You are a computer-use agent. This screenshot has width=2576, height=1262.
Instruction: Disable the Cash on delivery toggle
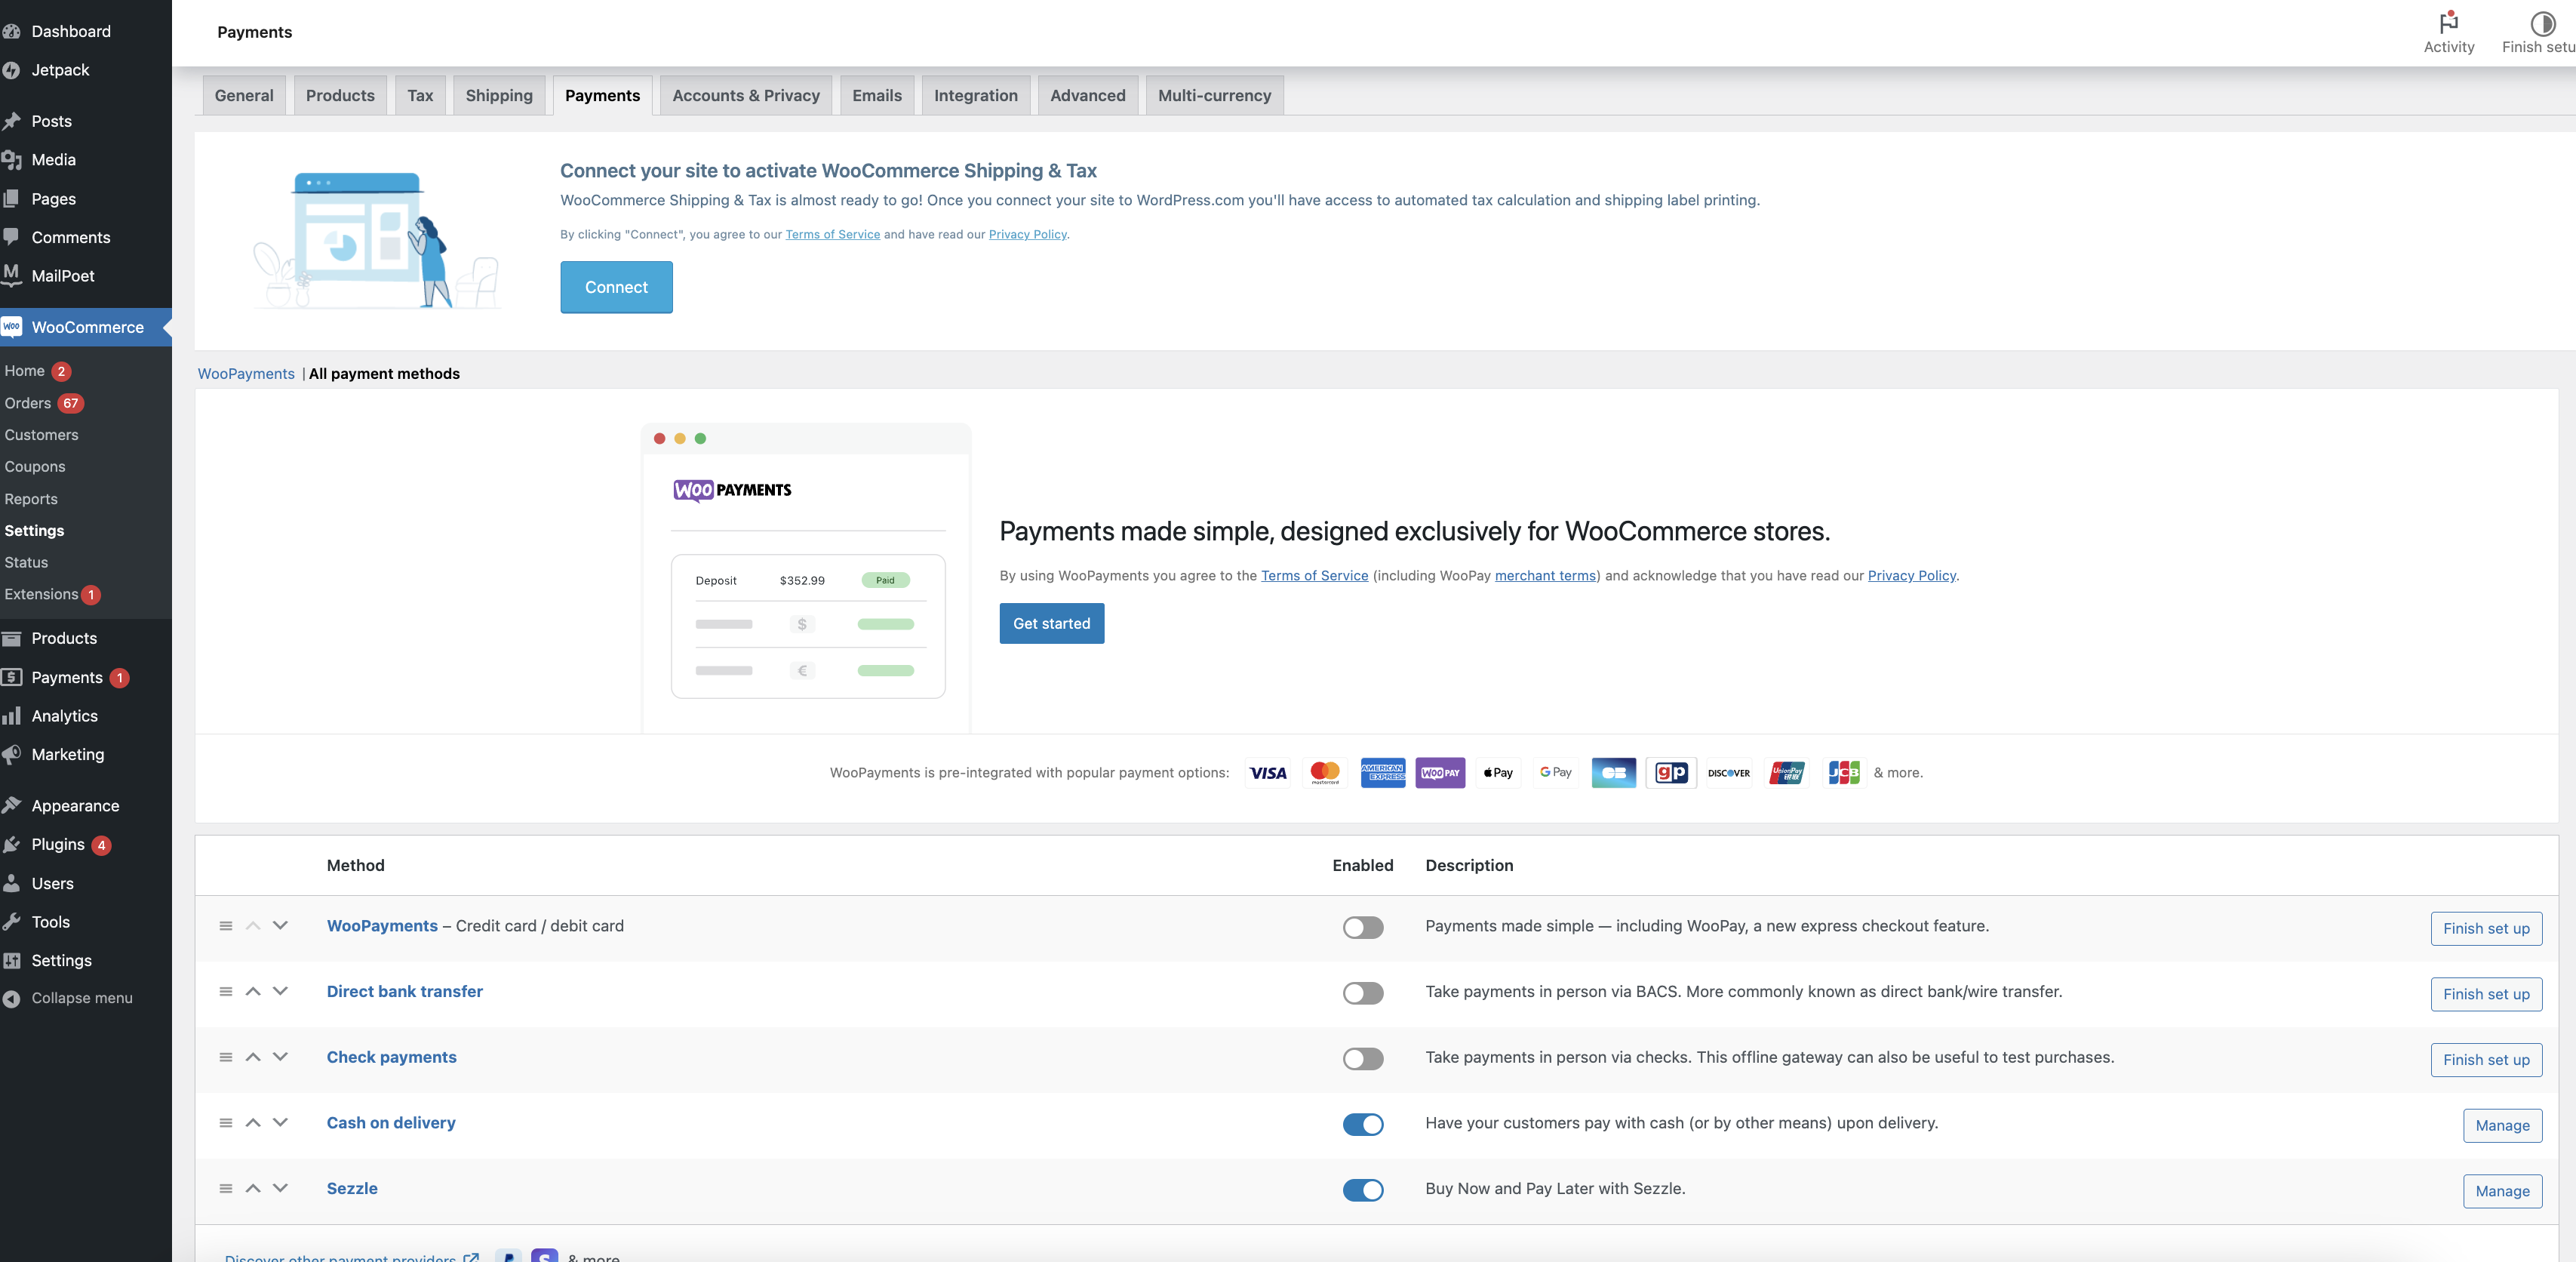(1362, 1125)
